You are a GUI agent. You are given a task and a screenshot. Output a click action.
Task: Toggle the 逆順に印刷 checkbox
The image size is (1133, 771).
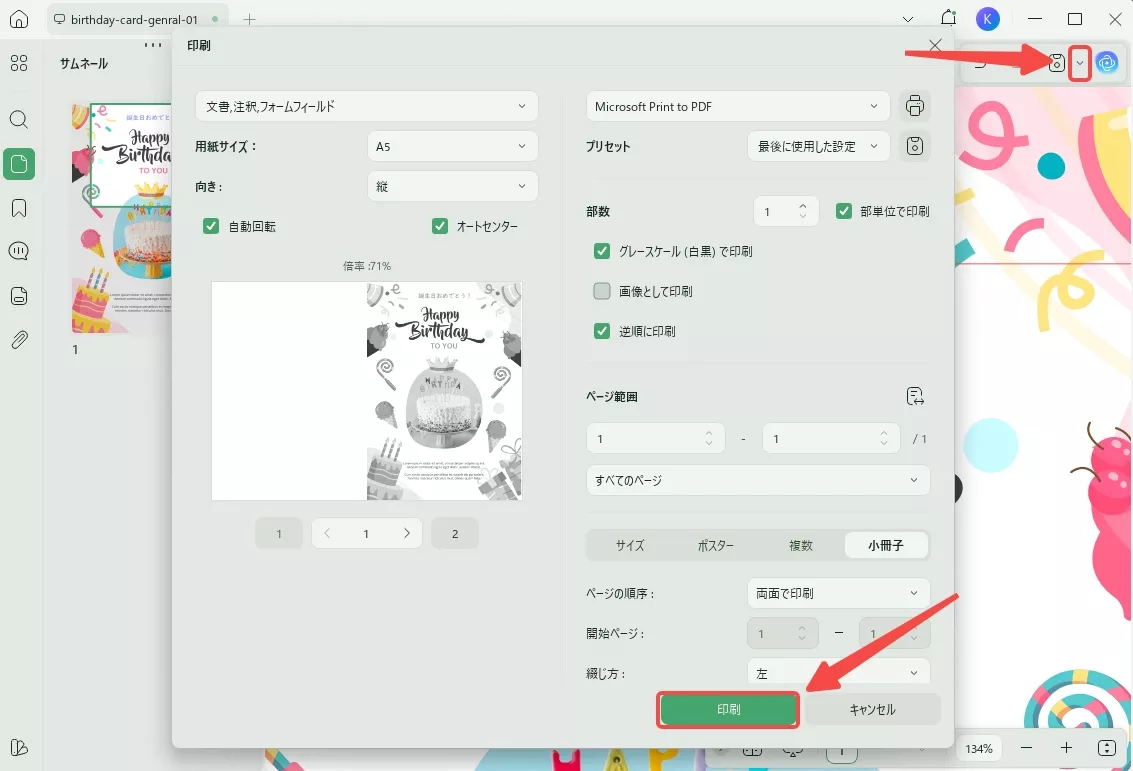coord(601,331)
